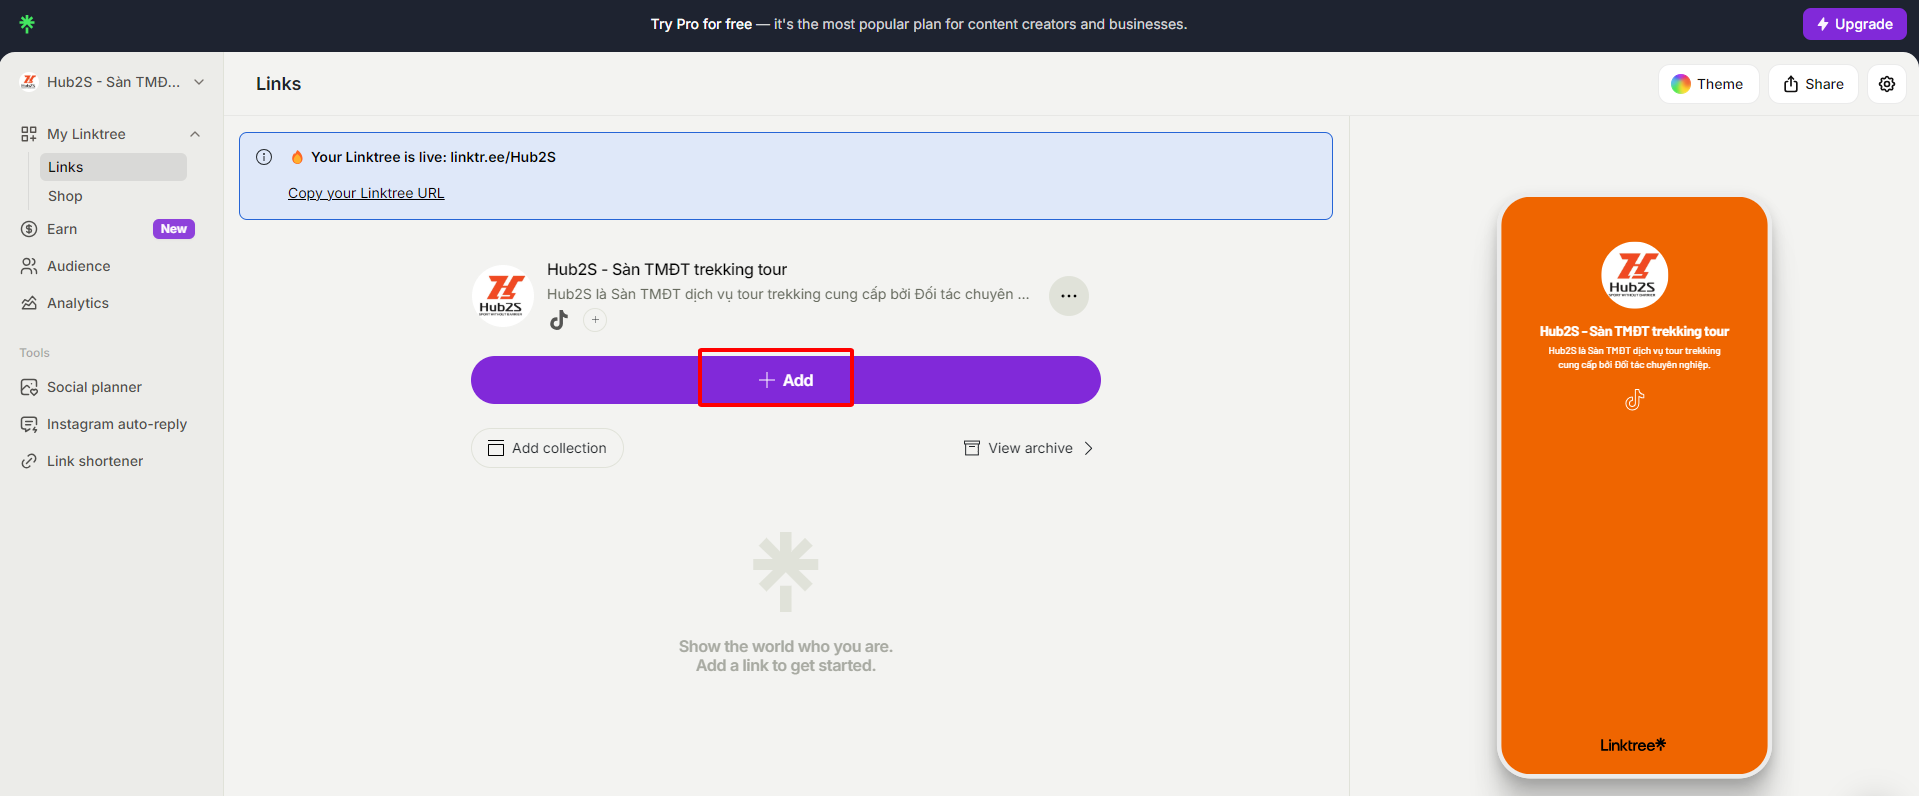Image resolution: width=1919 pixels, height=796 pixels.
Task: Open the three-dots profile options menu
Action: [1069, 296]
